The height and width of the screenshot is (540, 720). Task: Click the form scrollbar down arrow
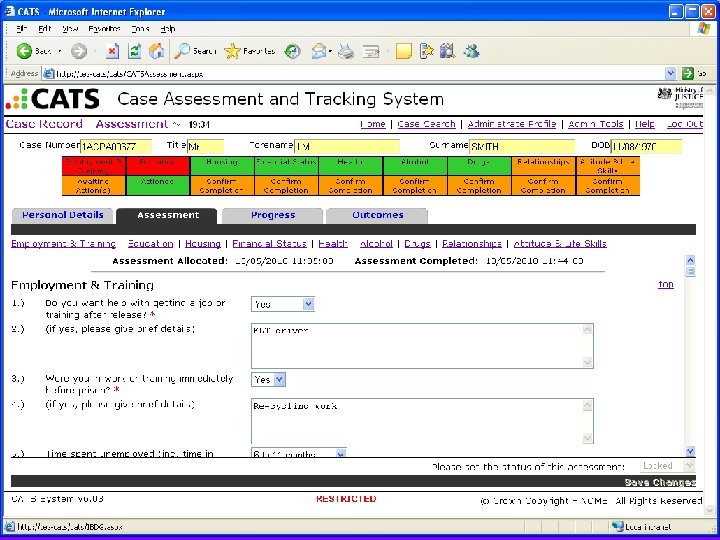(x=690, y=451)
